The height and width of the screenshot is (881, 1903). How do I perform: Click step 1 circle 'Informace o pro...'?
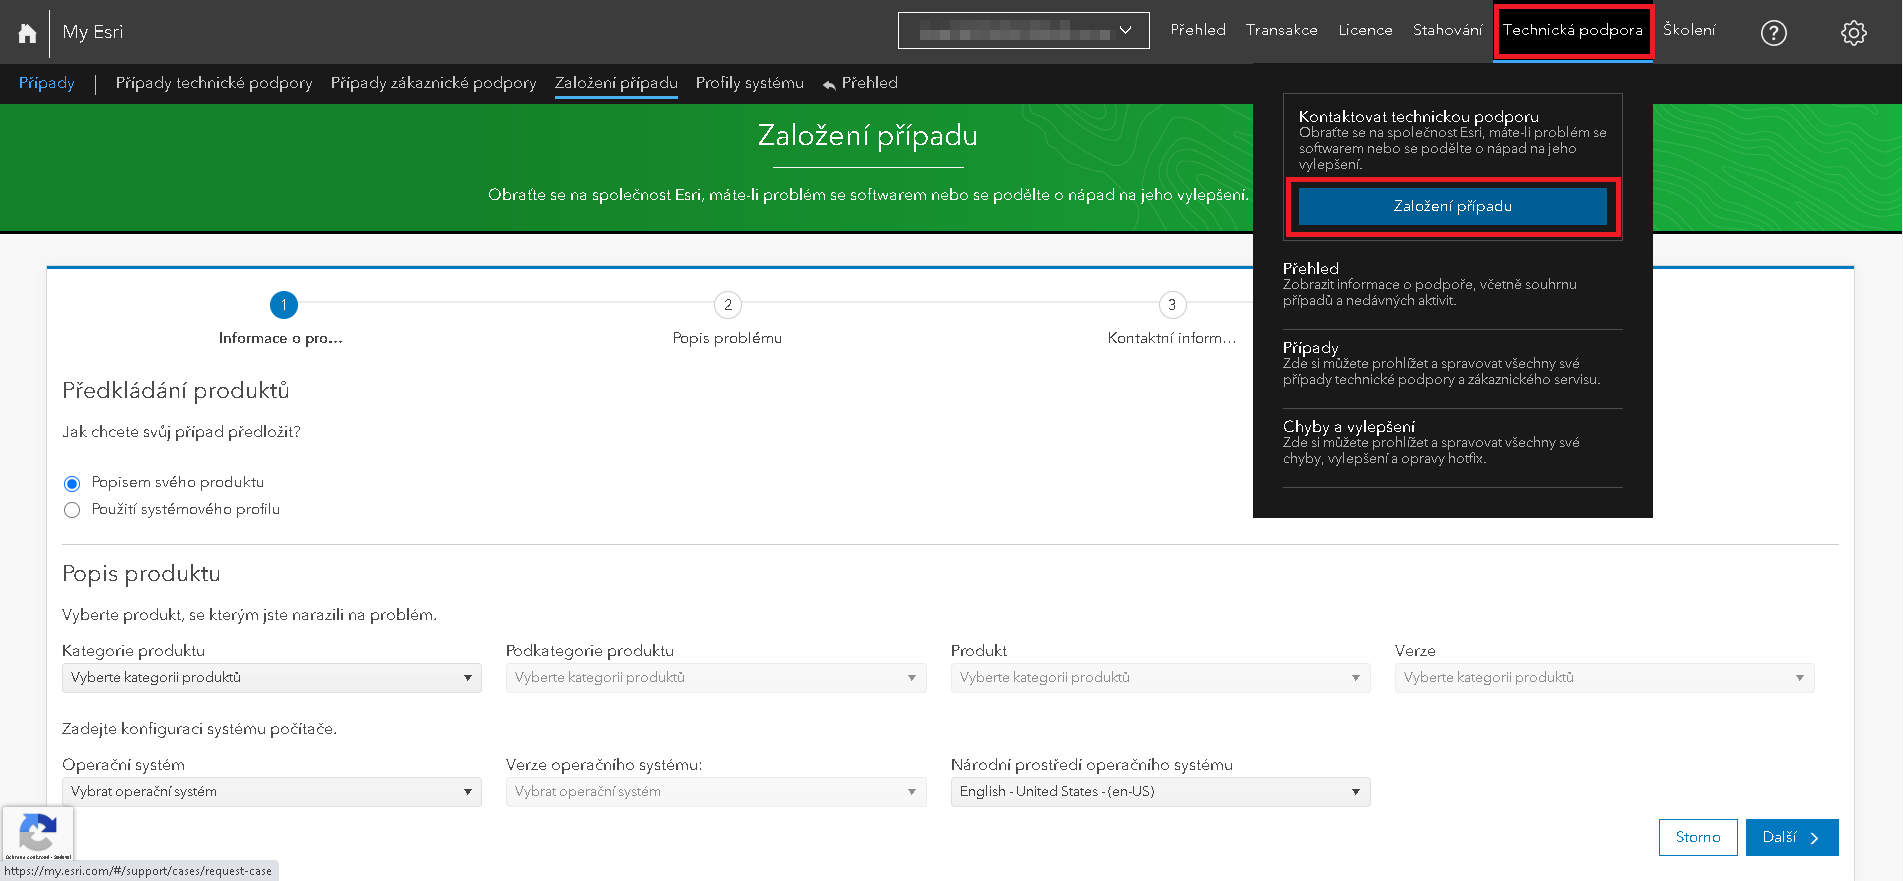[284, 305]
